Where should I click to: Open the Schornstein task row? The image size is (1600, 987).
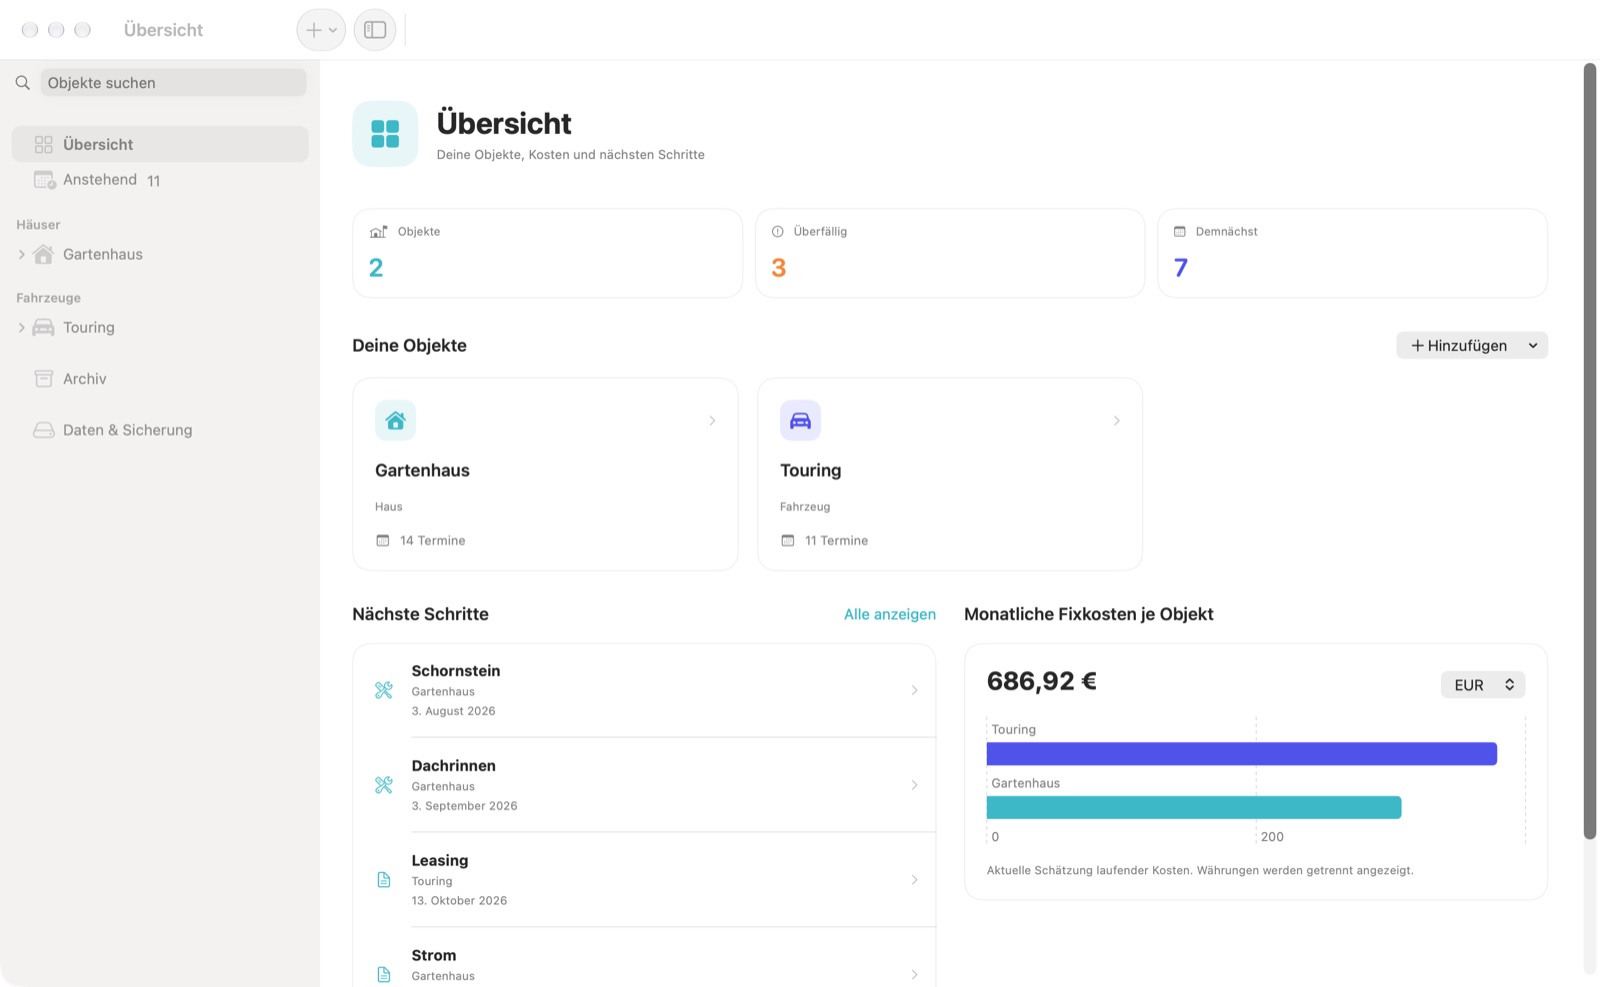[x=644, y=690]
